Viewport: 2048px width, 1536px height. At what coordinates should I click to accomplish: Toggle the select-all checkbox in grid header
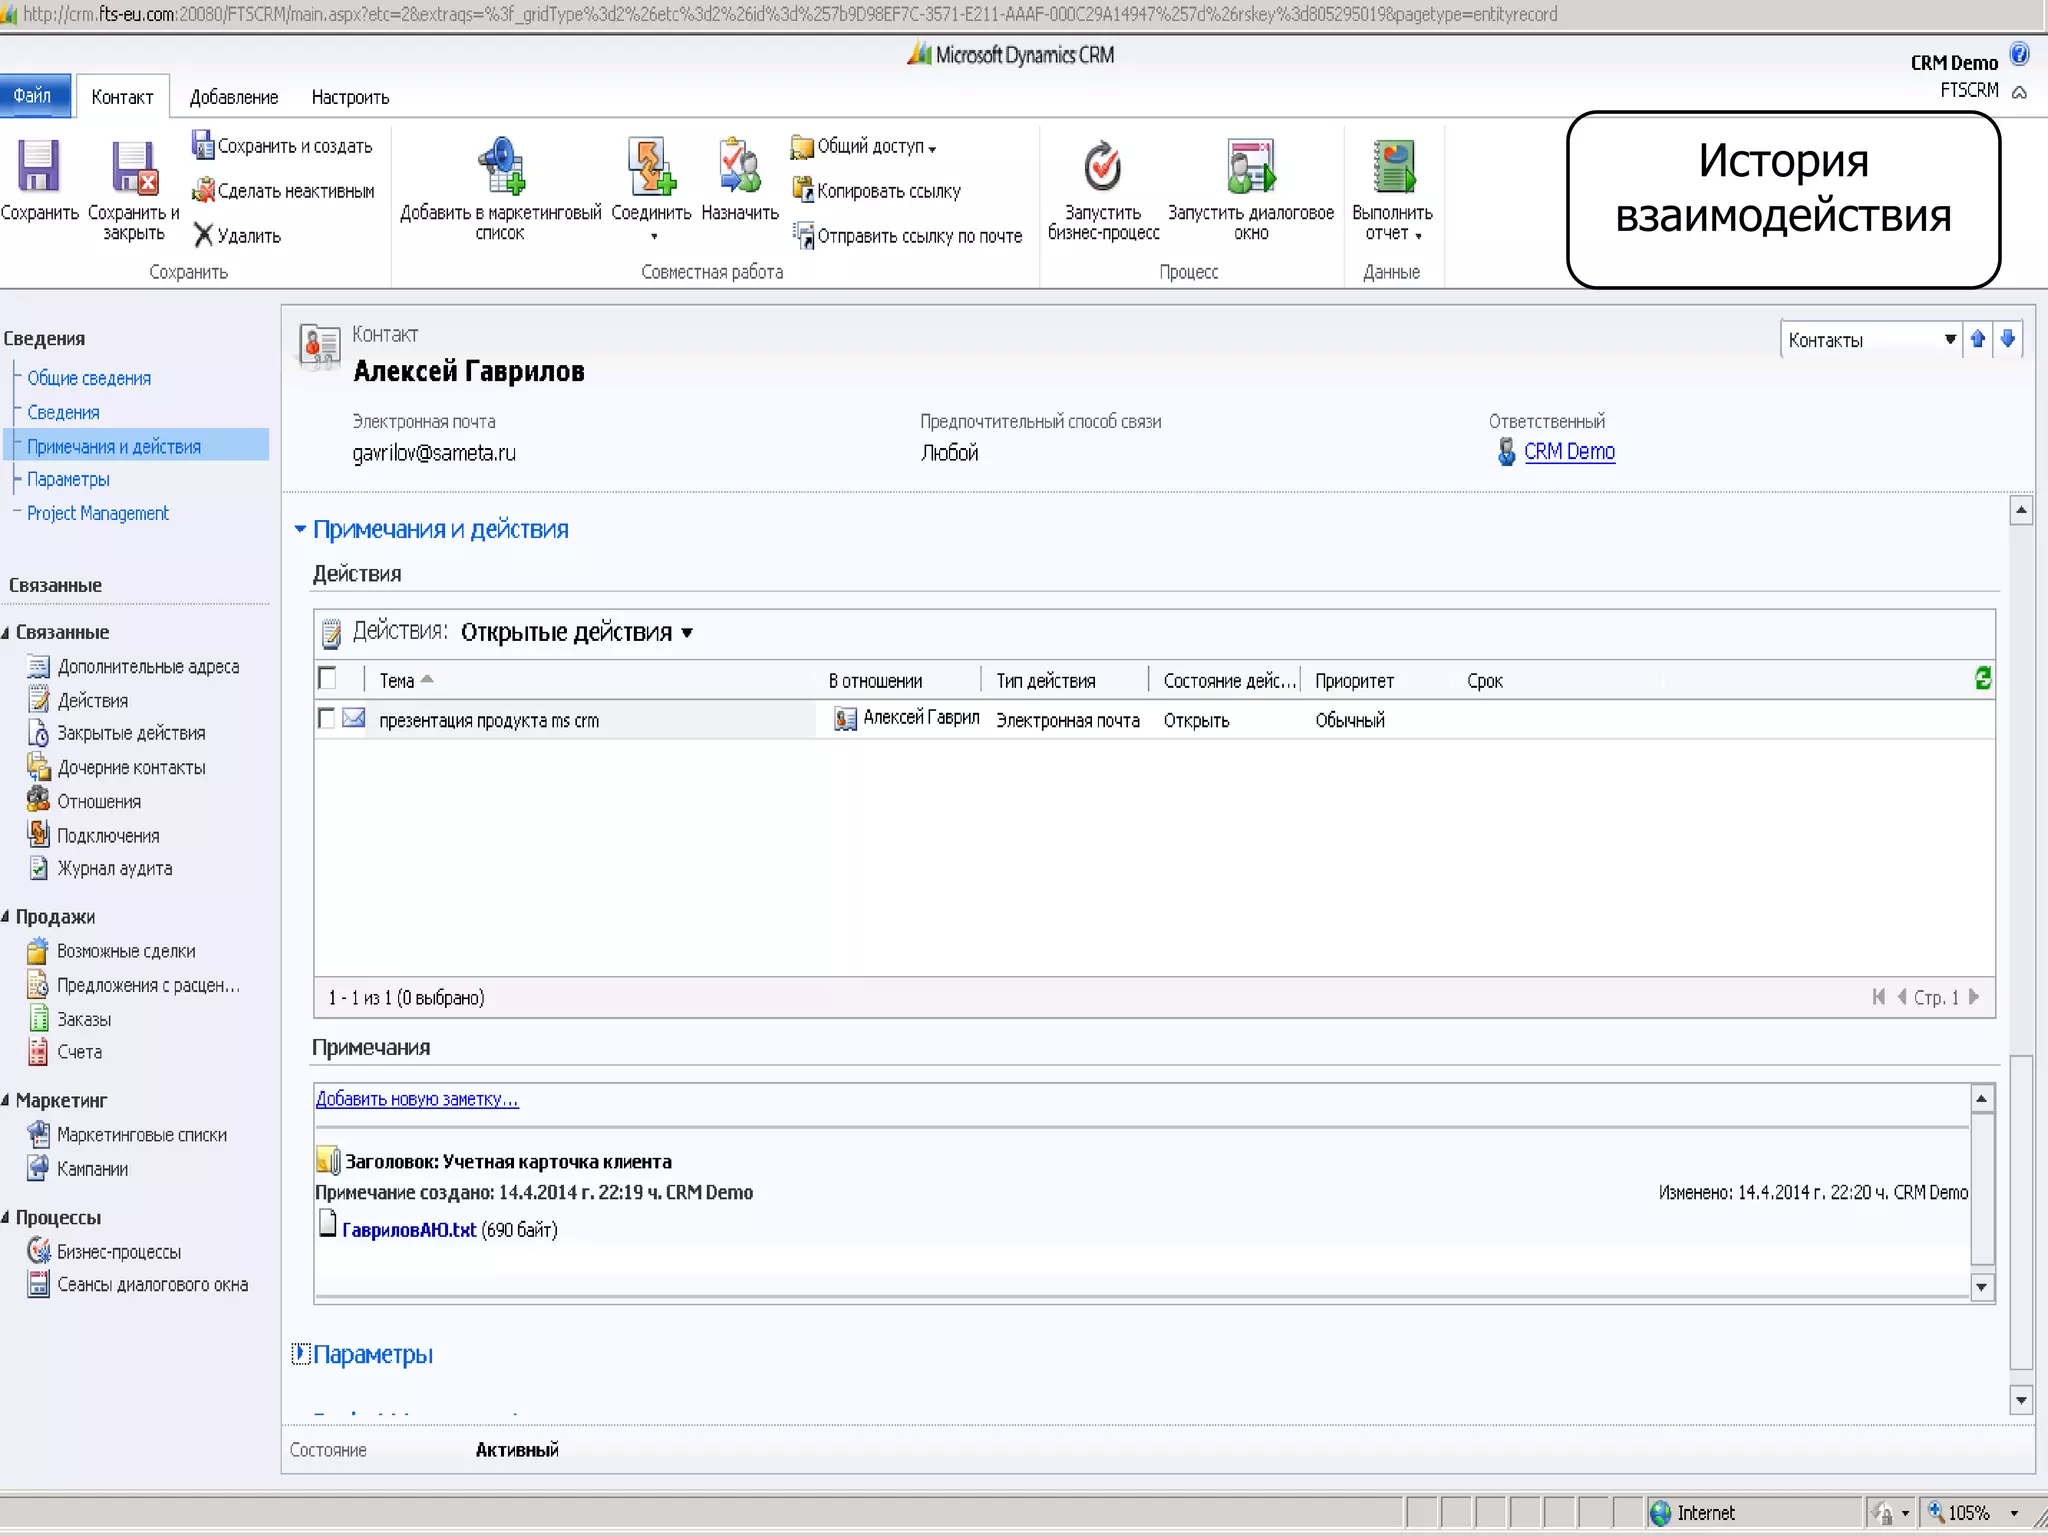(x=327, y=679)
